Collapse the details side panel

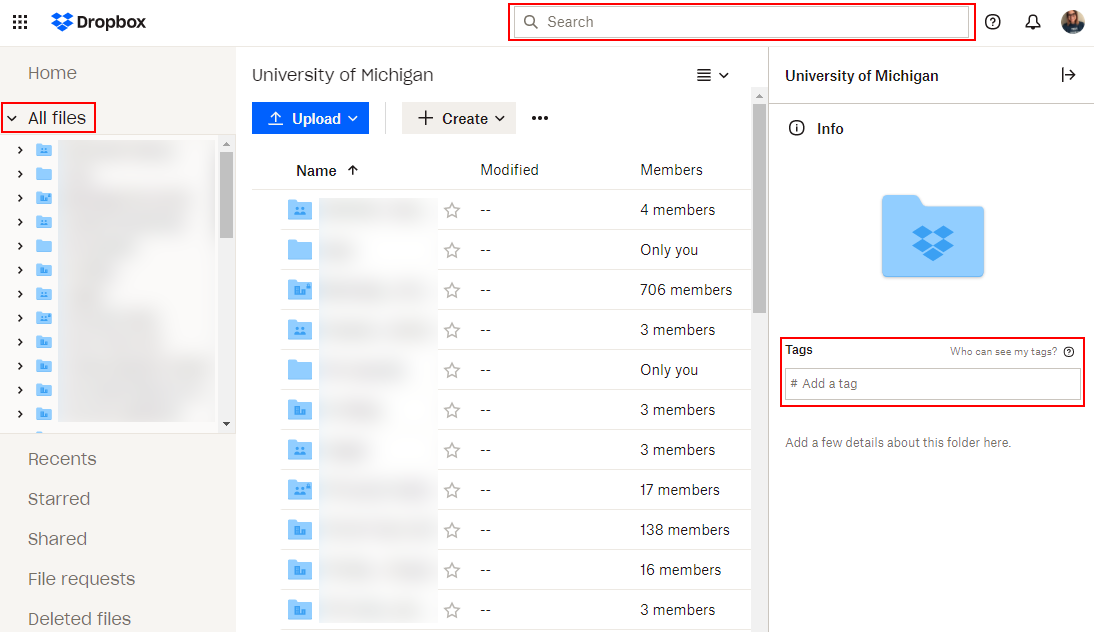pos(1068,75)
